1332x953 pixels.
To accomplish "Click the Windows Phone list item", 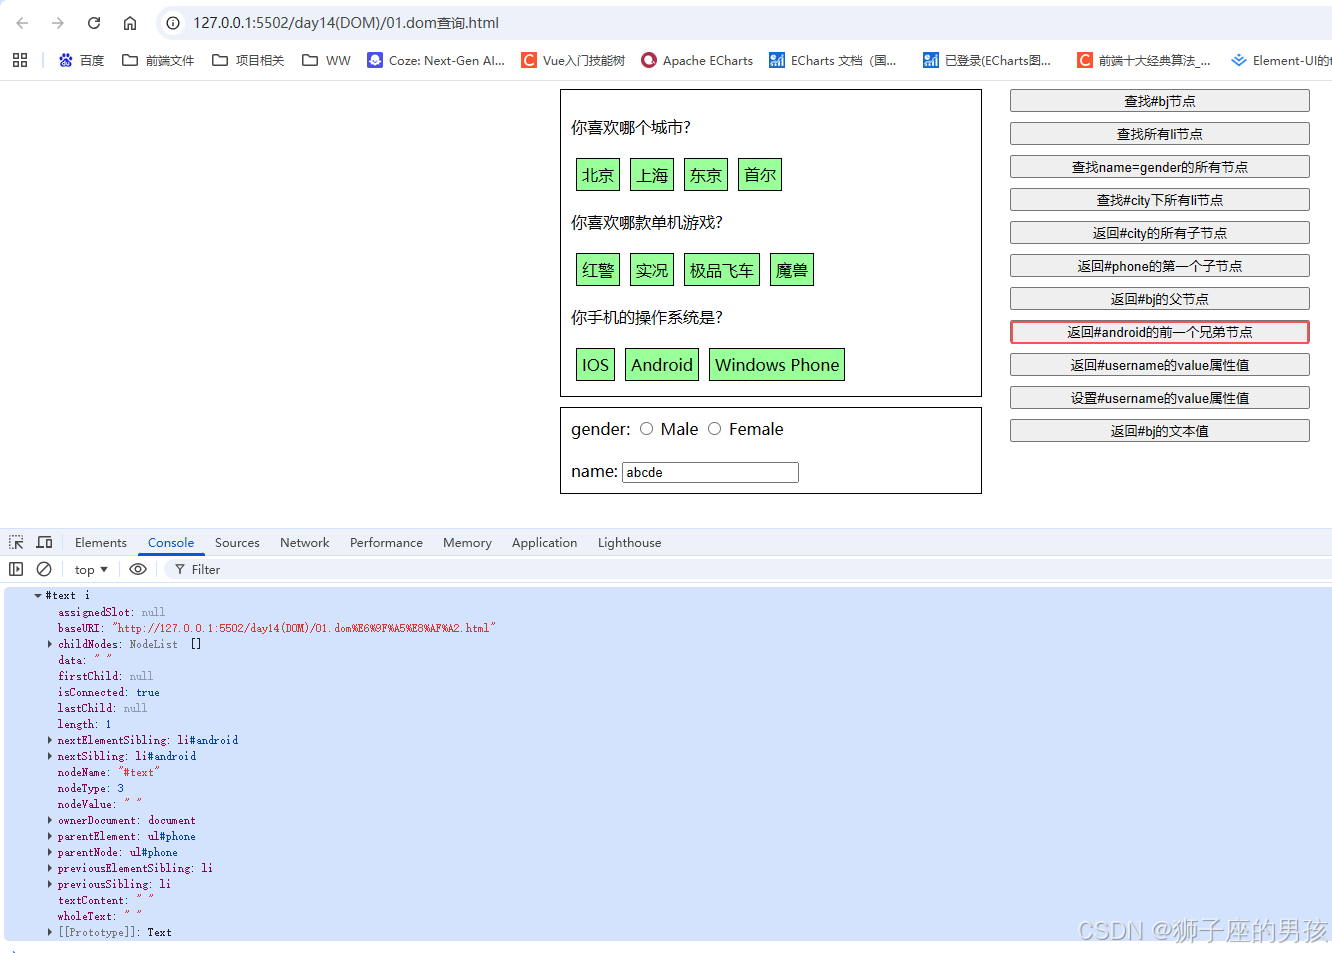I will (x=777, y=365).
